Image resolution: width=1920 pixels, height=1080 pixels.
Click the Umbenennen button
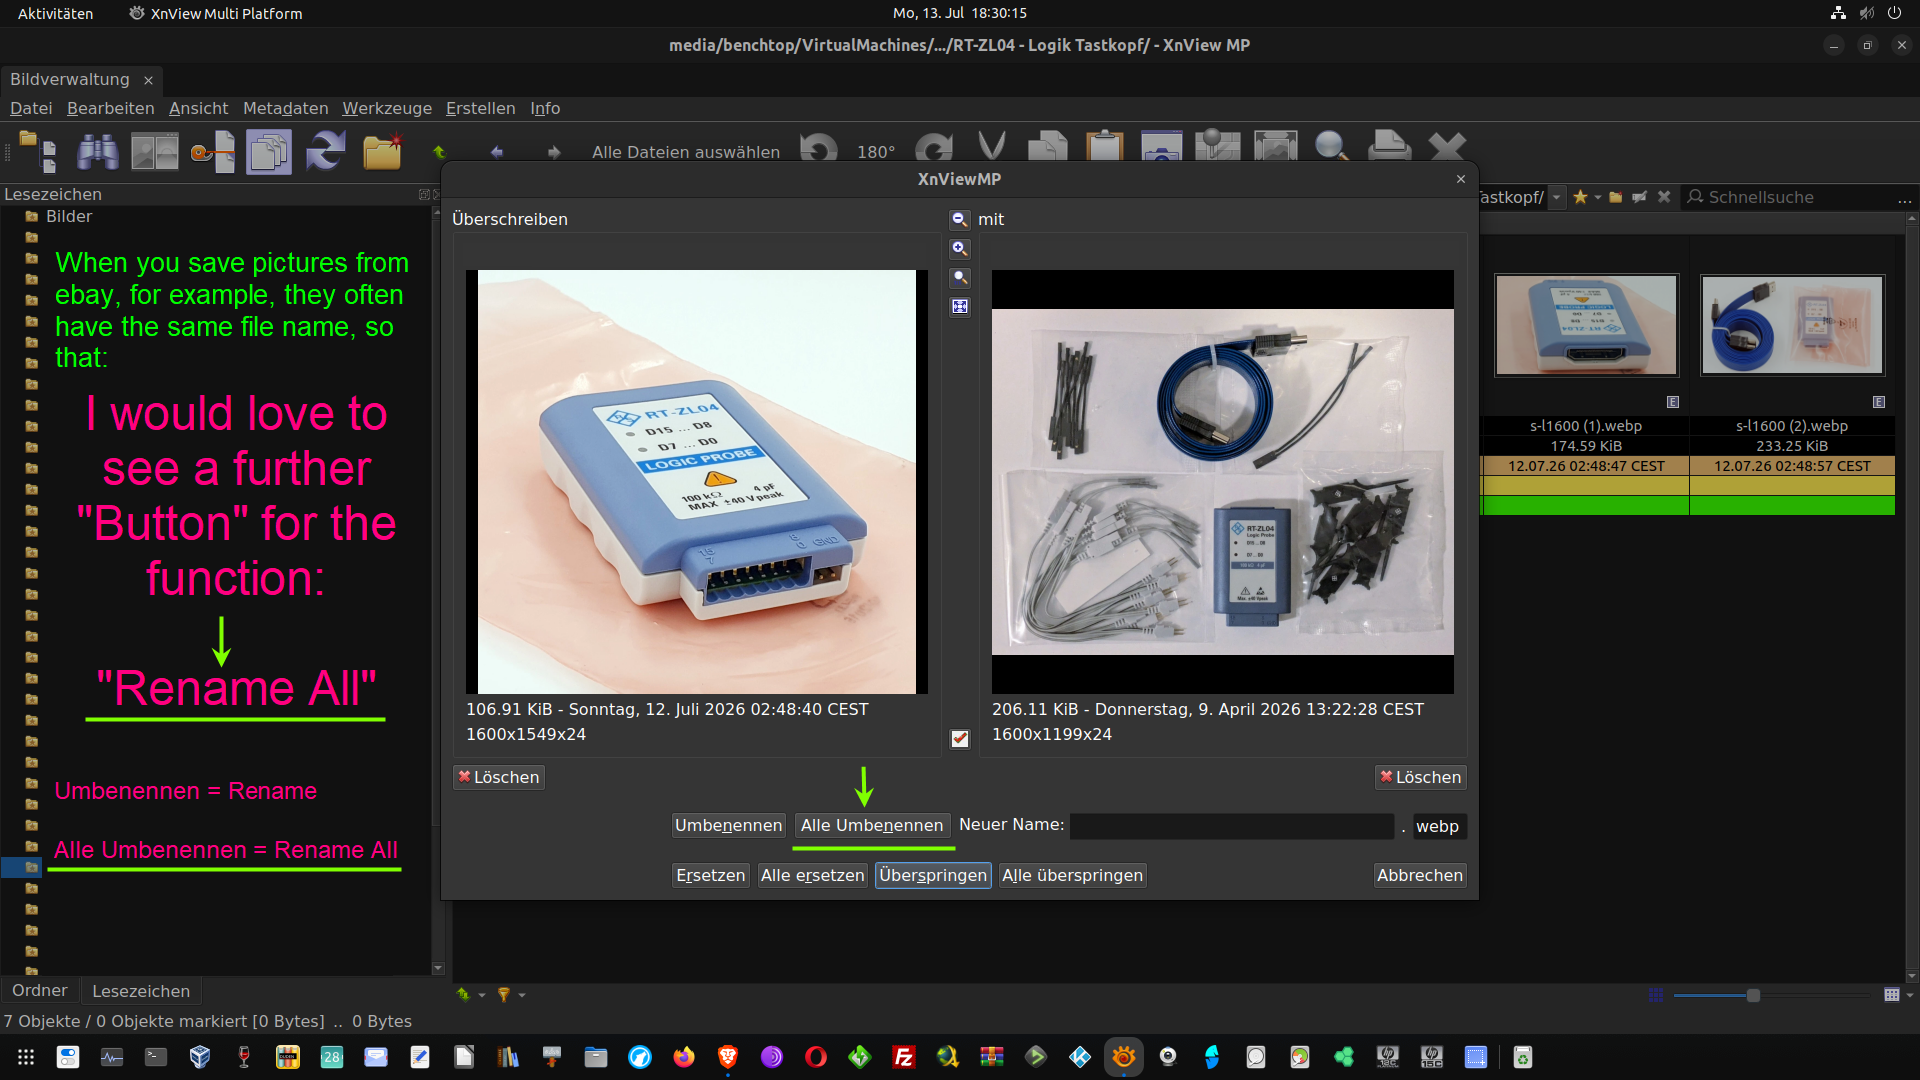(x=729, y=825)
